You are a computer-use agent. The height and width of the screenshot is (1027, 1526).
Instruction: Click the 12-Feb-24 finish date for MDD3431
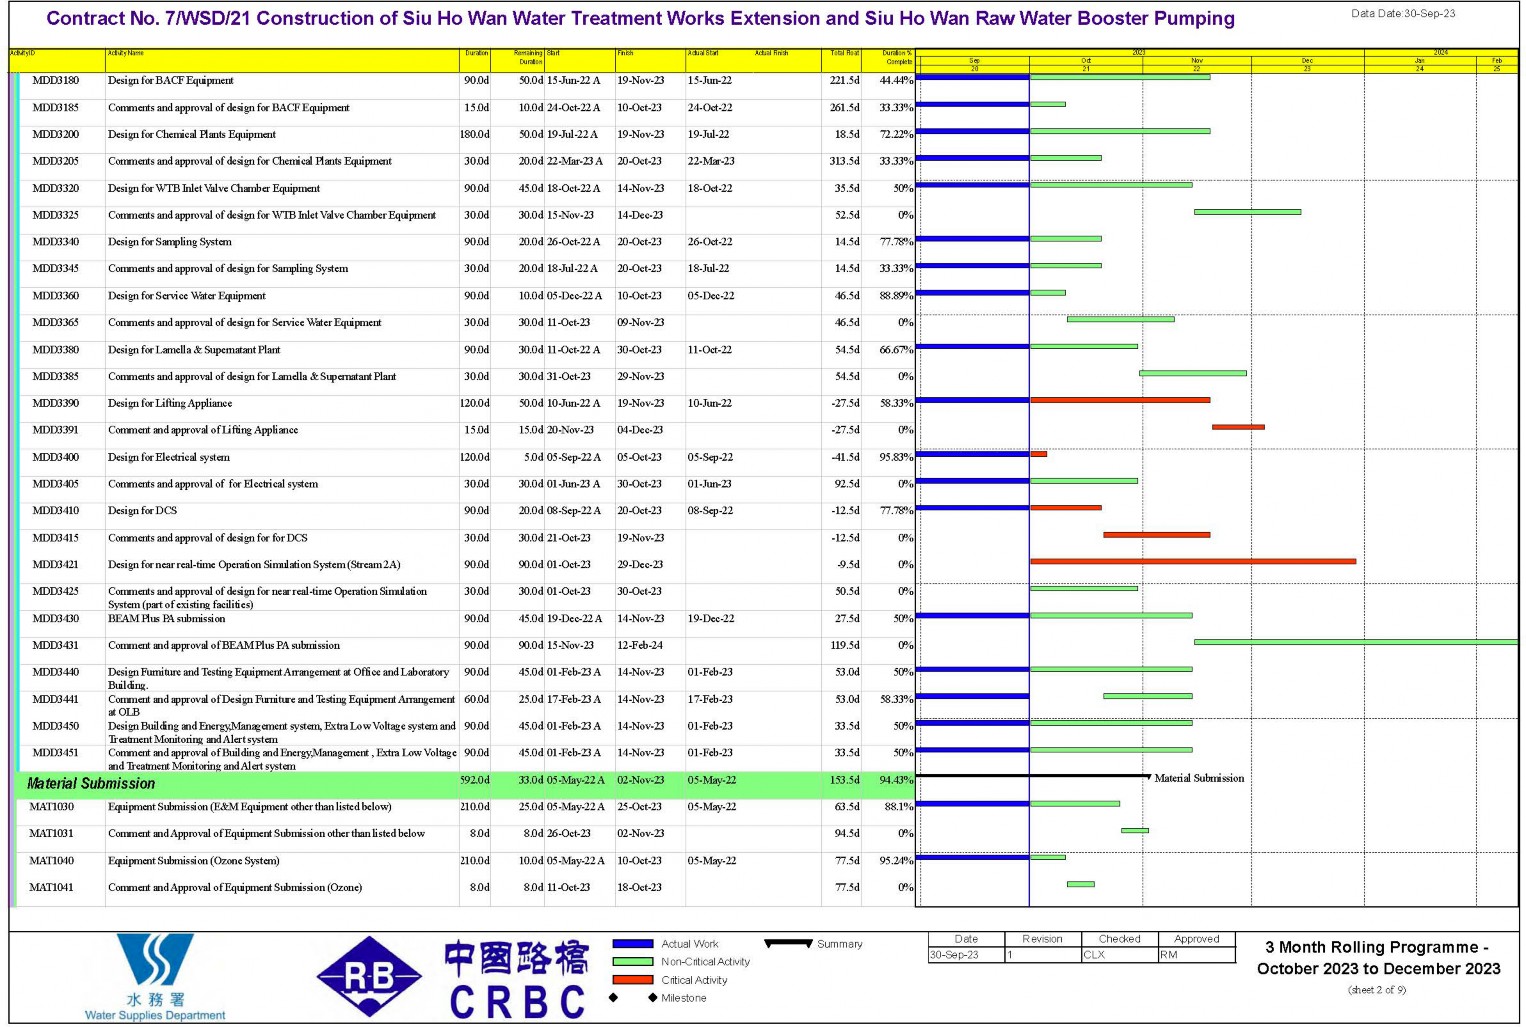[640, 645]
